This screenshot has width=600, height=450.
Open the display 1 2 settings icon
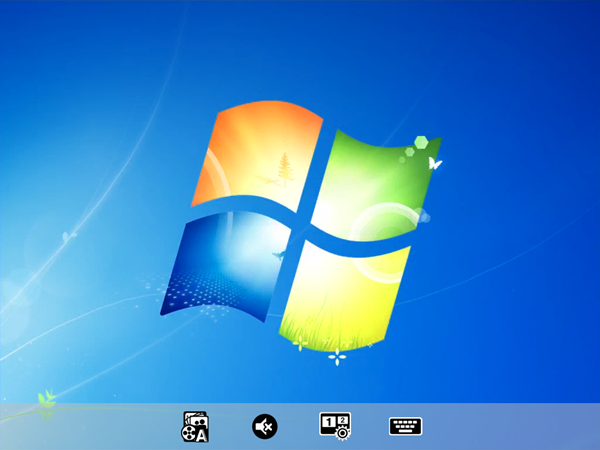(x=335, y=426)
